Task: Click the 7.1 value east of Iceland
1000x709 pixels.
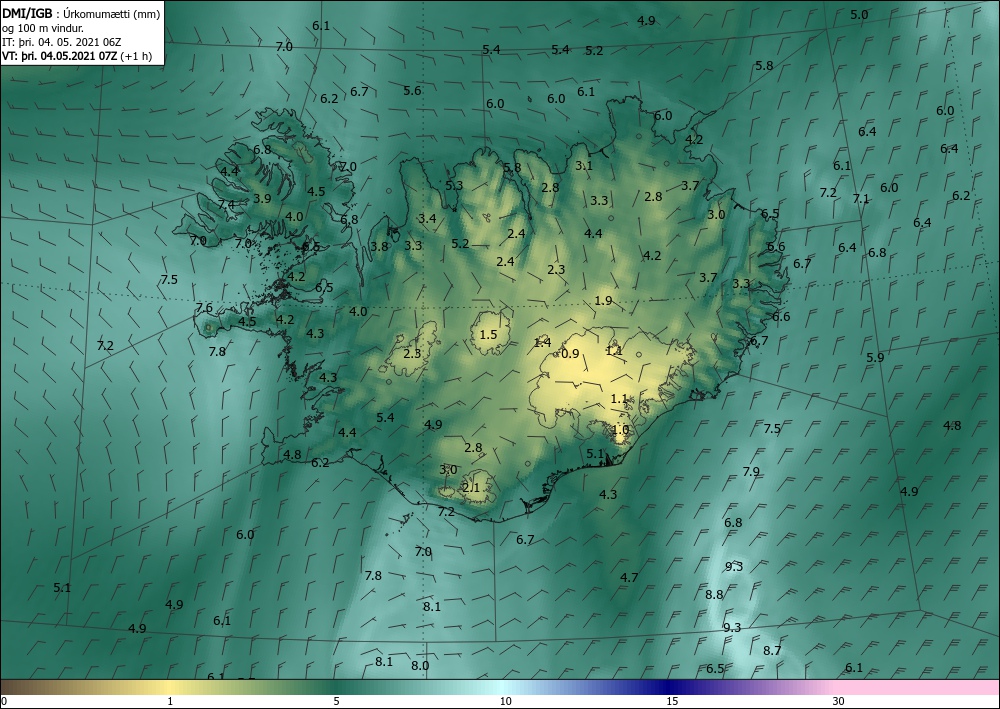Action: tap(861, 199)
